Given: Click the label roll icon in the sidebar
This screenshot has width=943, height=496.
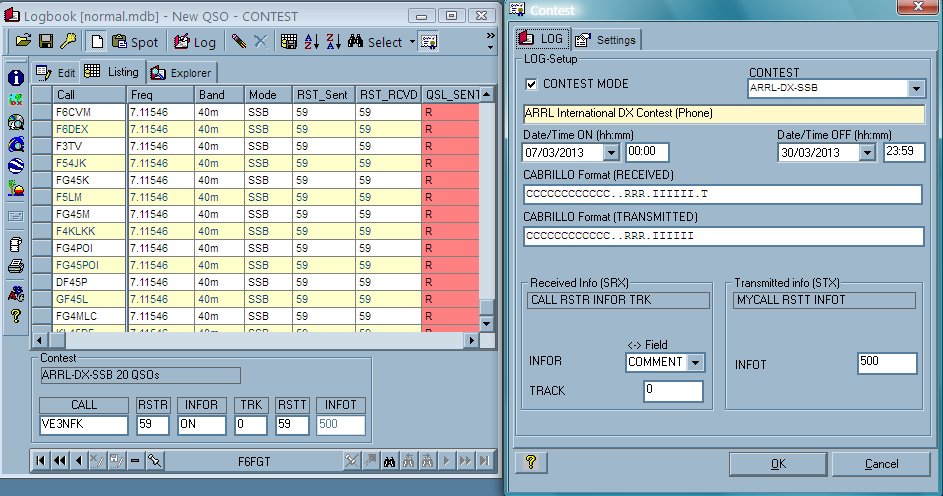Looking at the screenshot, I should click(x=16, y=244).
